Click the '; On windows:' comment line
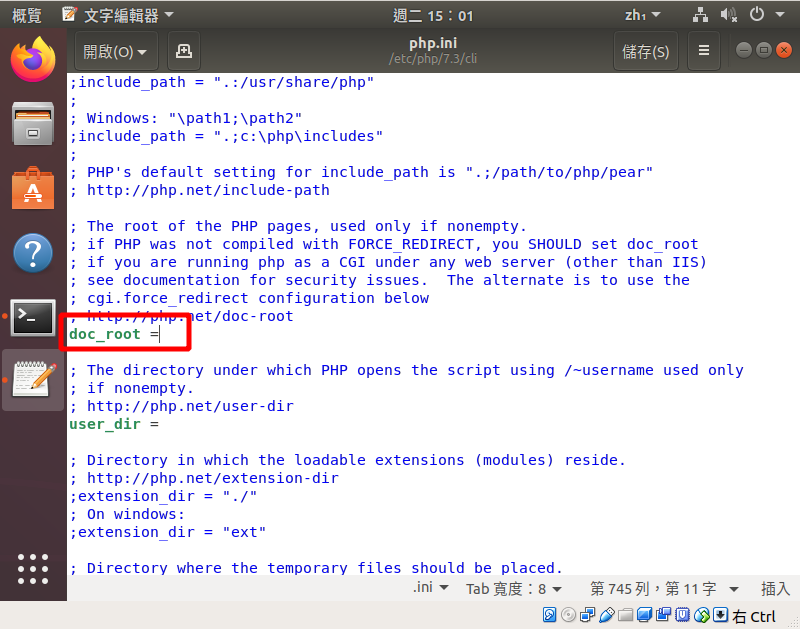 pyautogui.click(x=127, y=514)
